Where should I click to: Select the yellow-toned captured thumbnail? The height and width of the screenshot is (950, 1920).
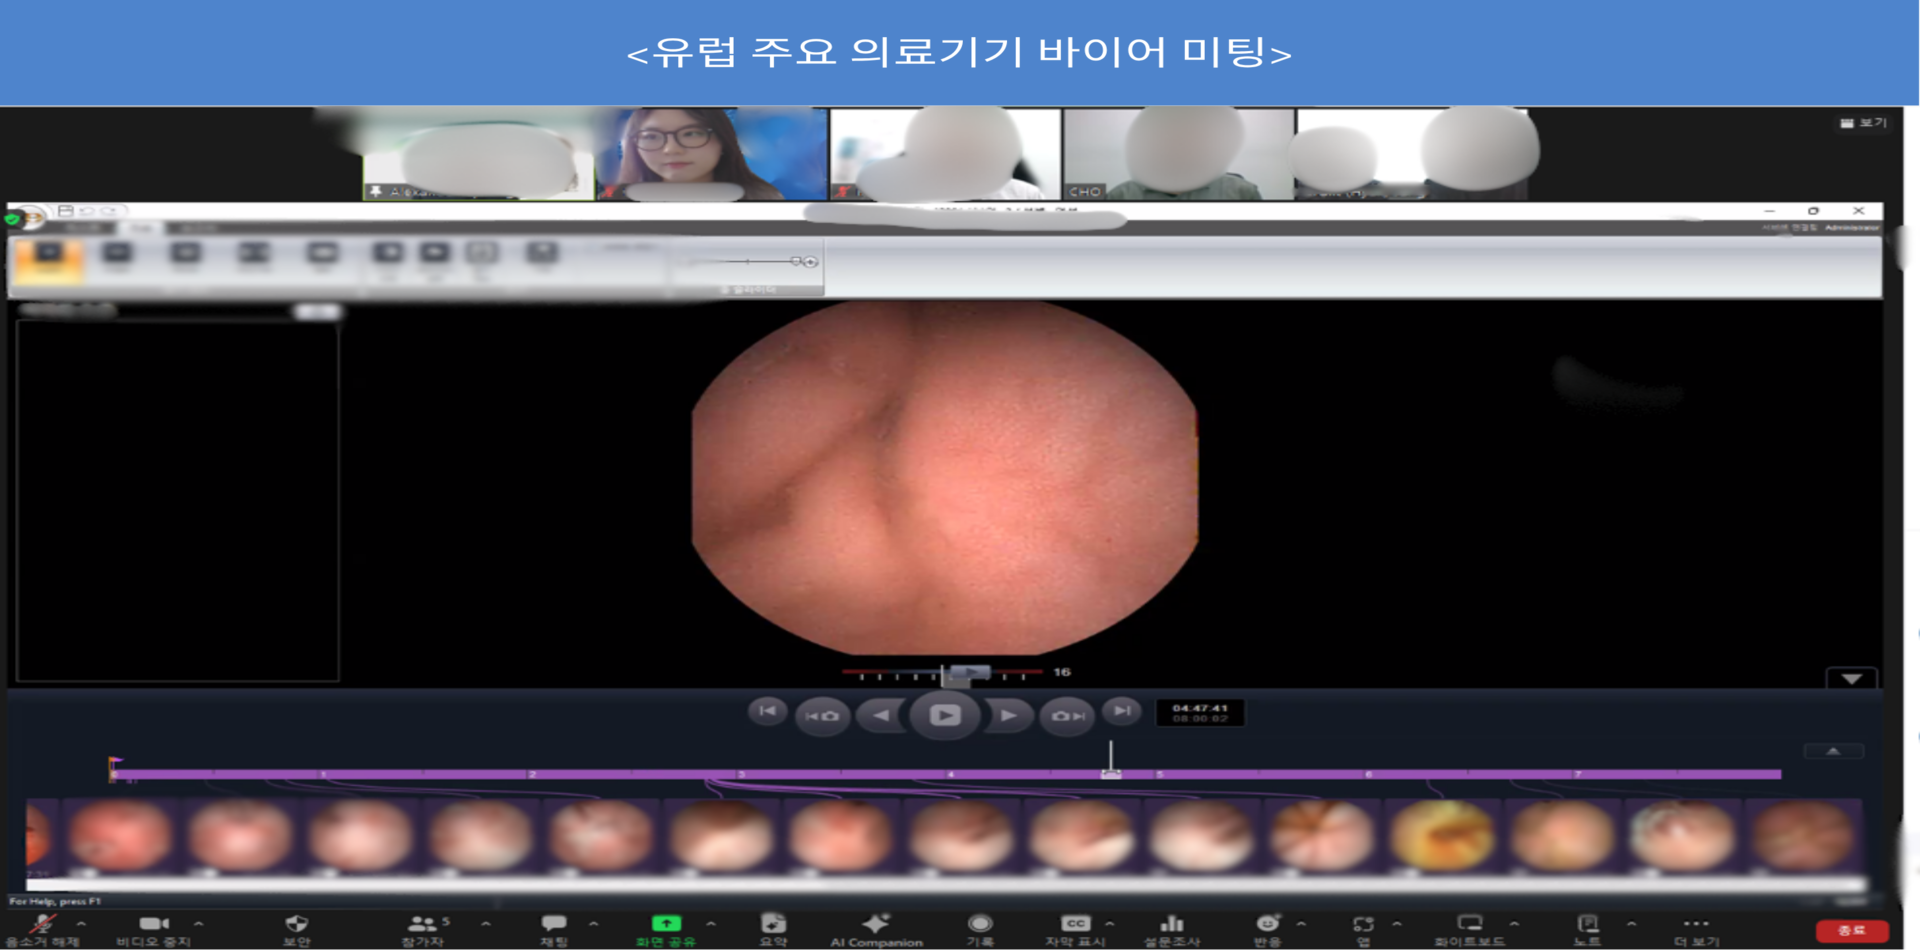[x=1442, y=836]
